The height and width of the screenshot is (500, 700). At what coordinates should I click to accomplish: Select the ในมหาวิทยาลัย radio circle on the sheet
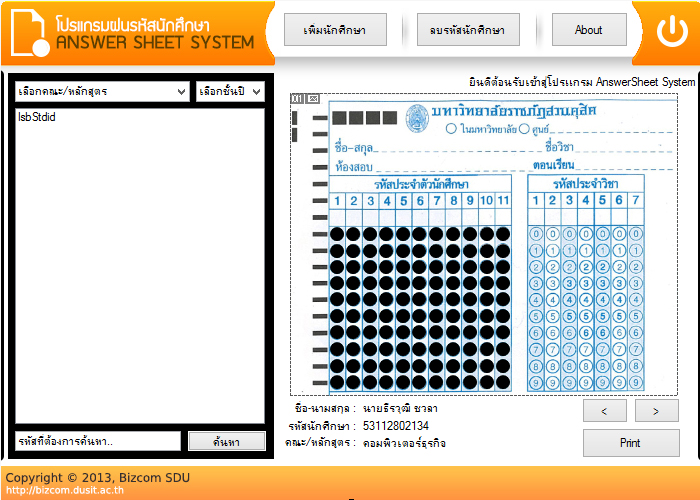click(x=451, y=129)
